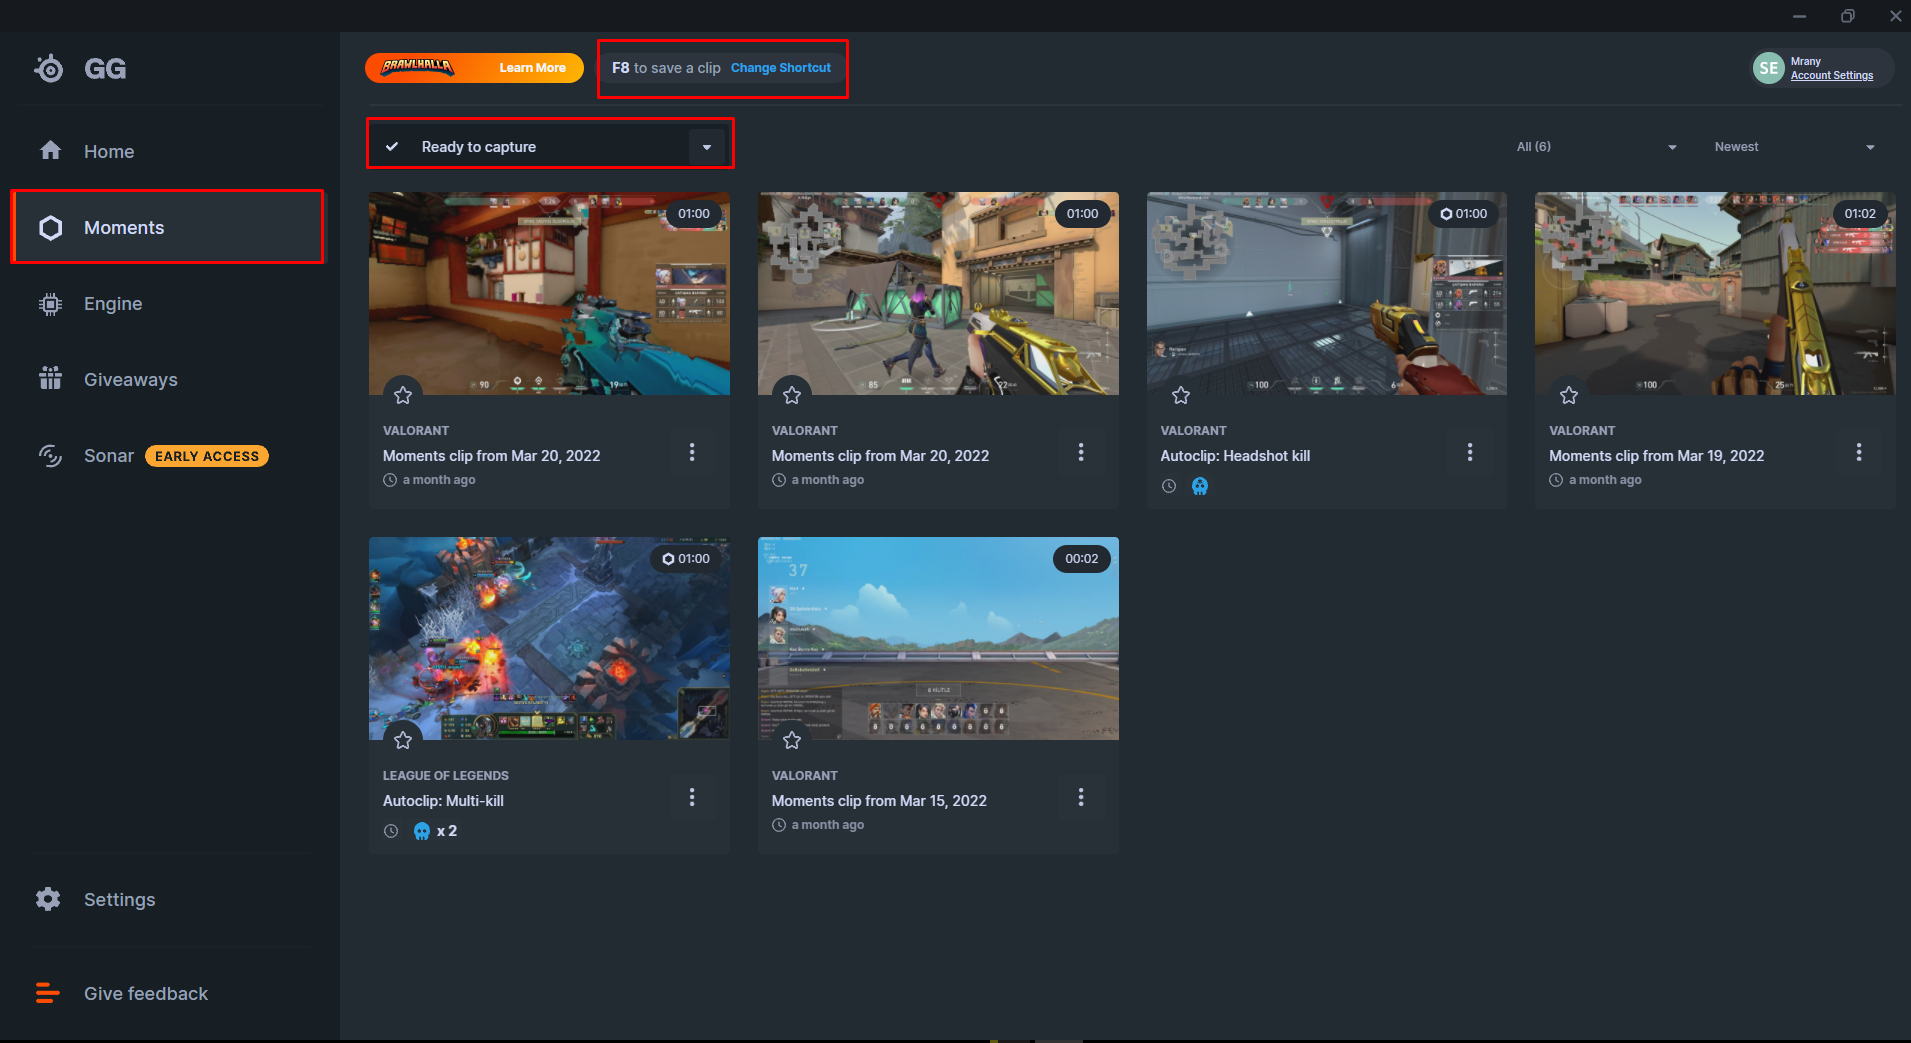
Task: Open the Newest sort dropdown
Action: (x=1794, y=147)
